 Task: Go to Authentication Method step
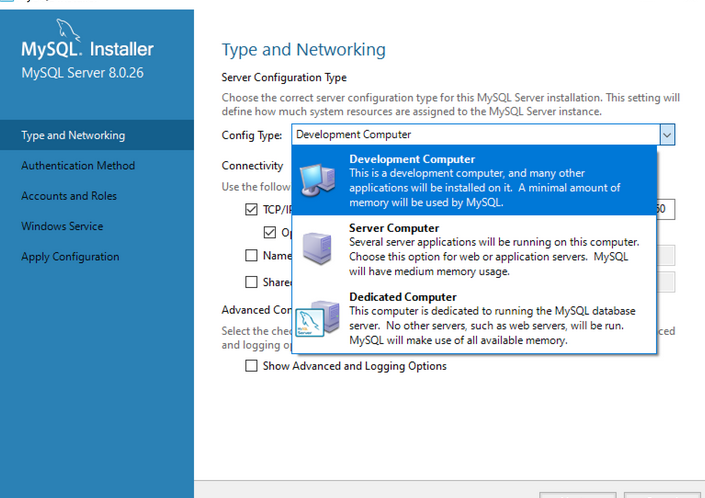click(x=78, y=165)
